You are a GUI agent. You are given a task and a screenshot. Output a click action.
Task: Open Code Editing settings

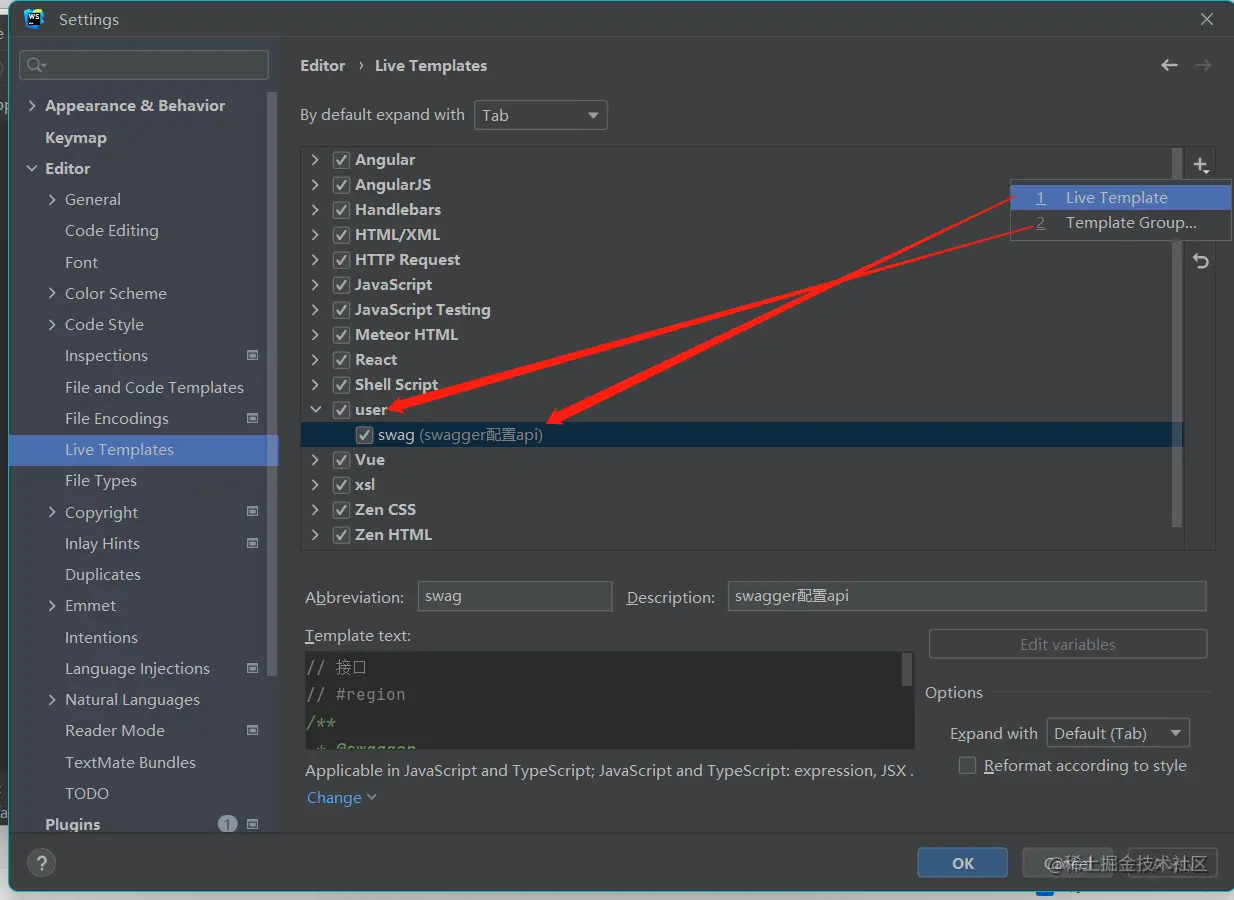(112, 231)
